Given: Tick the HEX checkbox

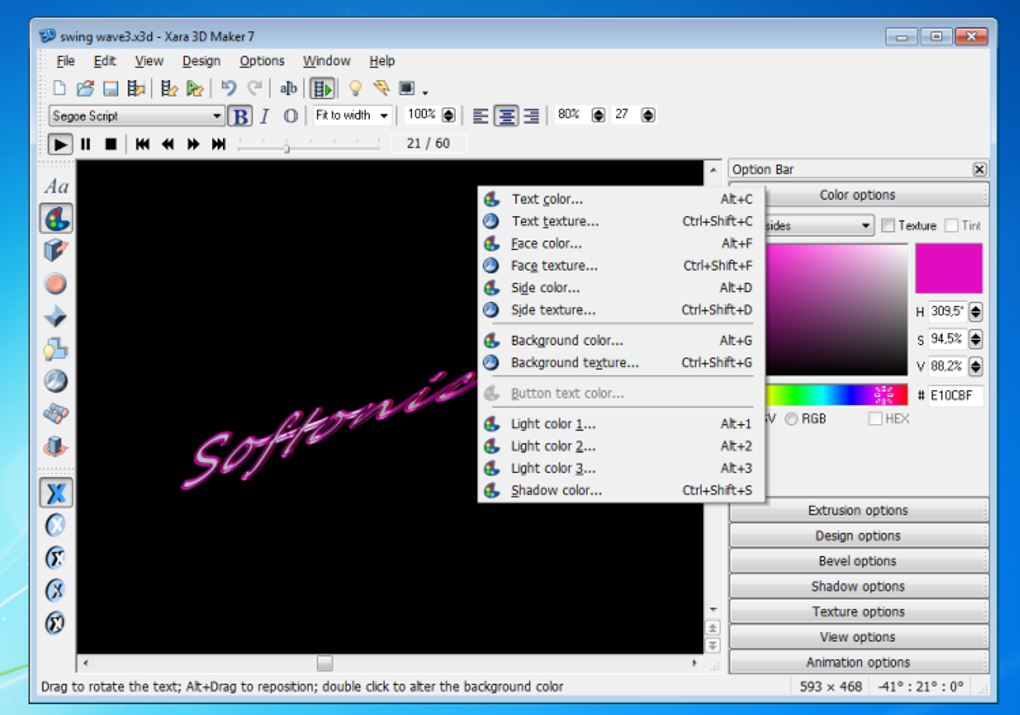Looking at the screenshot, I should point(875,419).
